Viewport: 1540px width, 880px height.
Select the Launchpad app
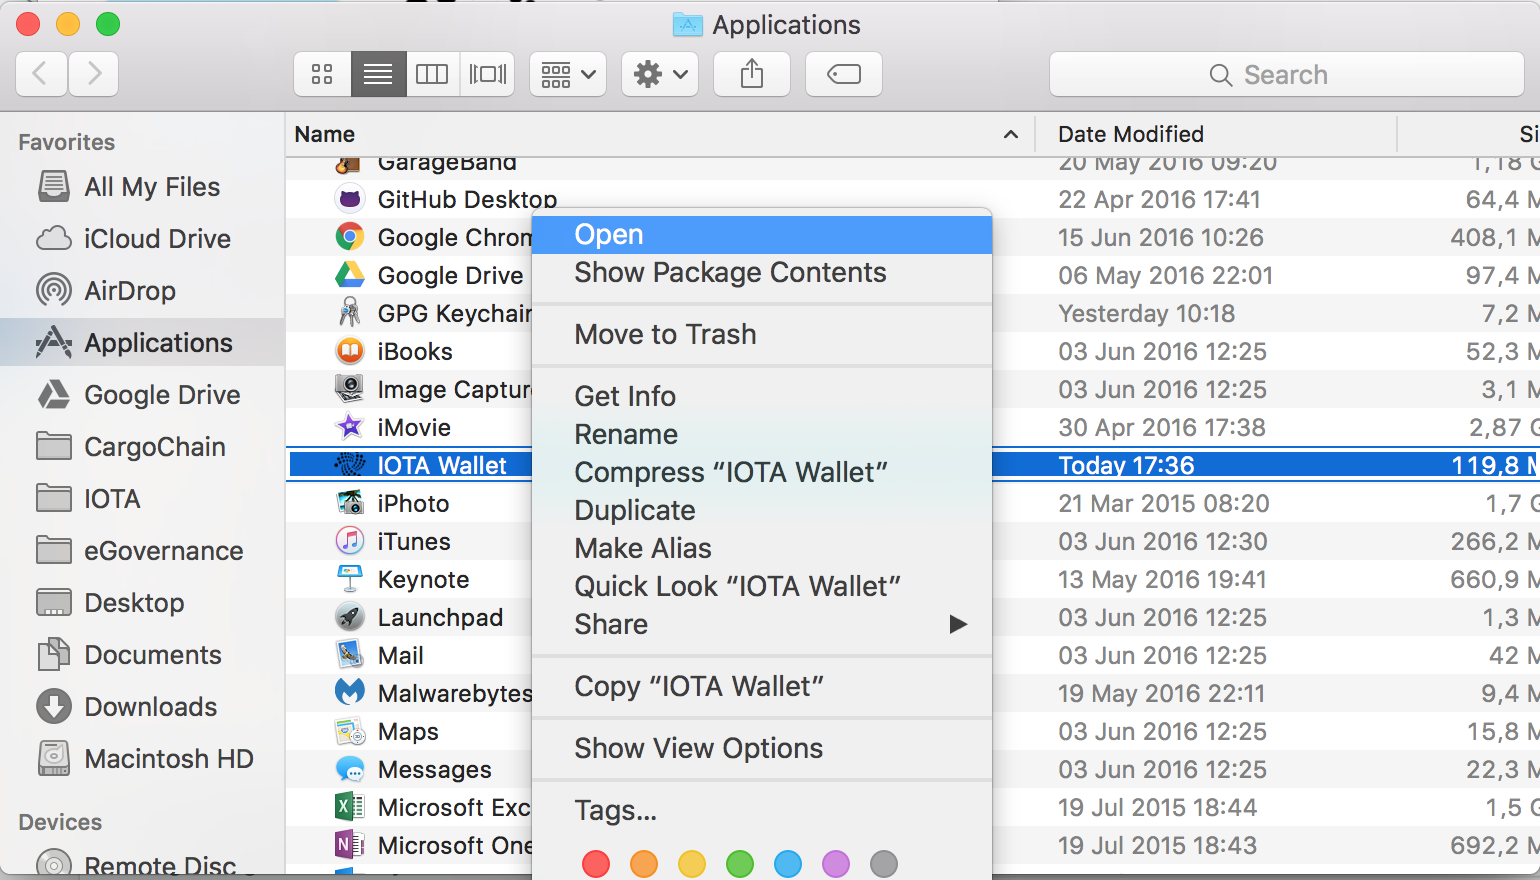point(440,618)
